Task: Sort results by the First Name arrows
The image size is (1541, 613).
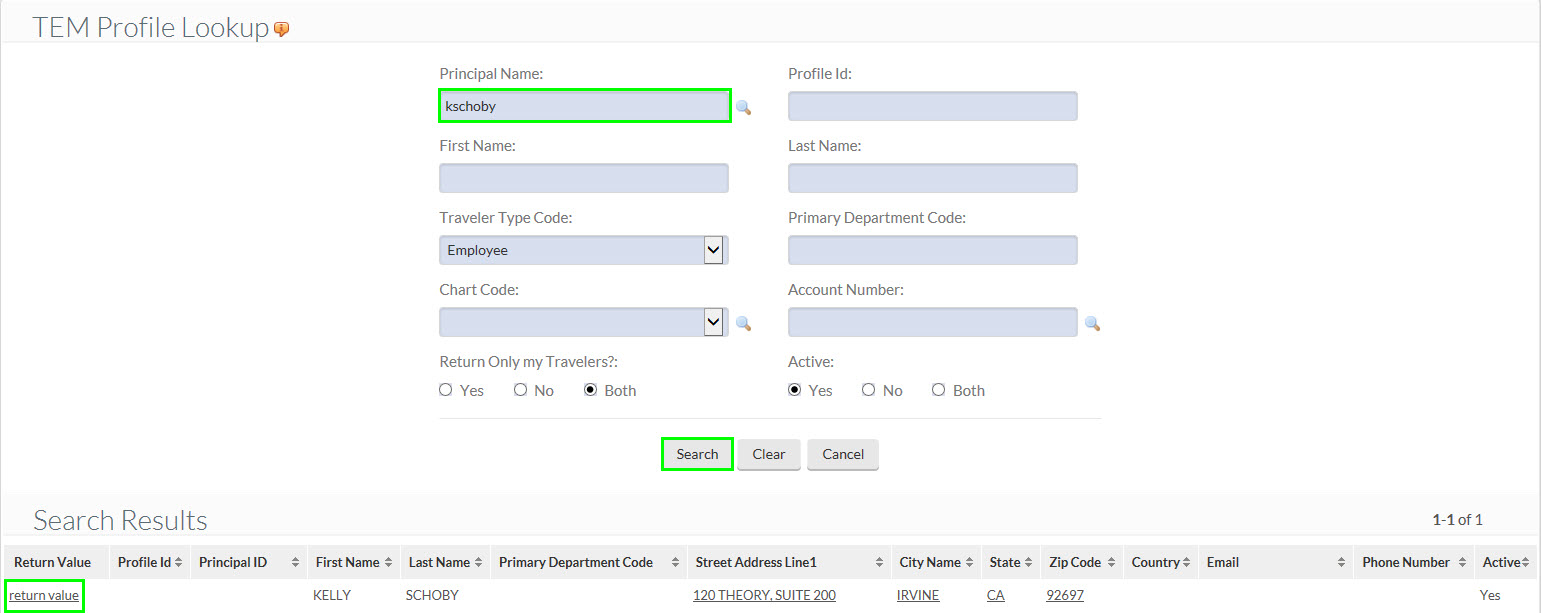Action: pos(388,563)
